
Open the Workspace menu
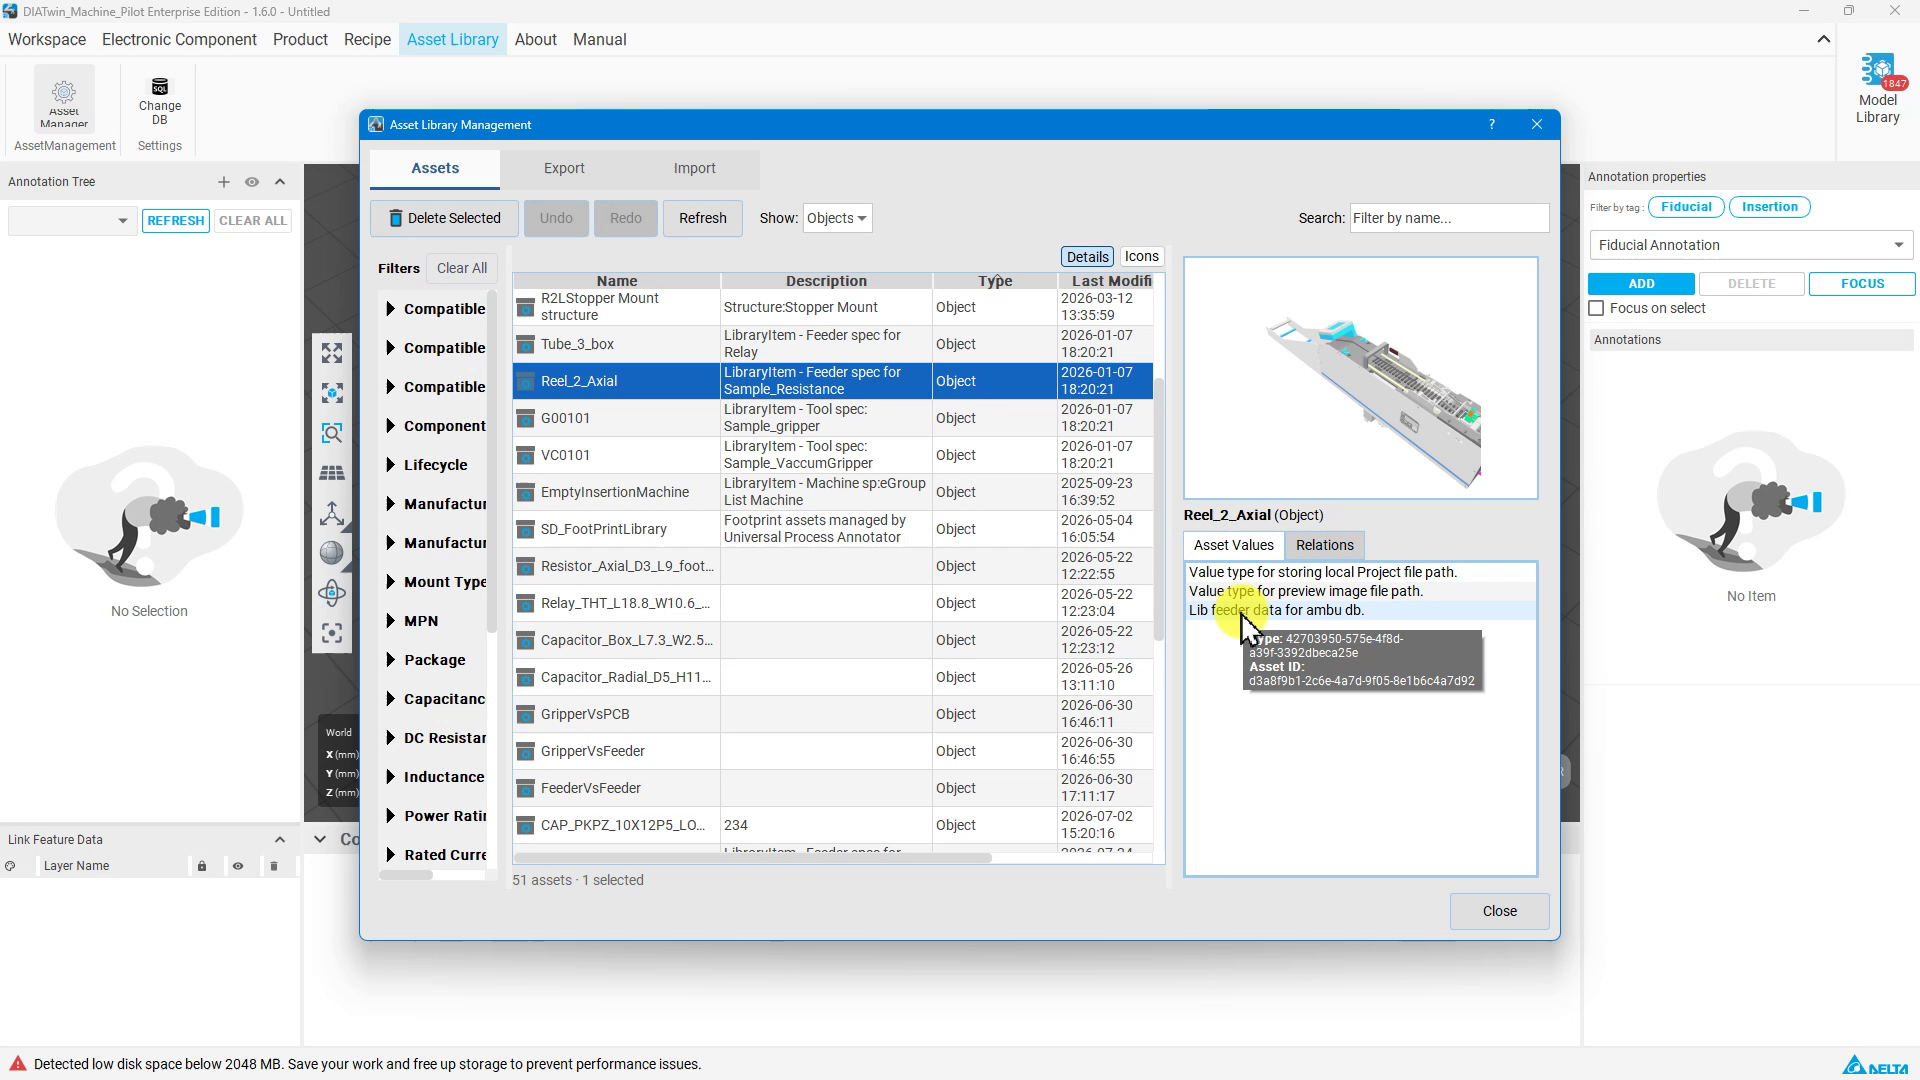[47, 40]
